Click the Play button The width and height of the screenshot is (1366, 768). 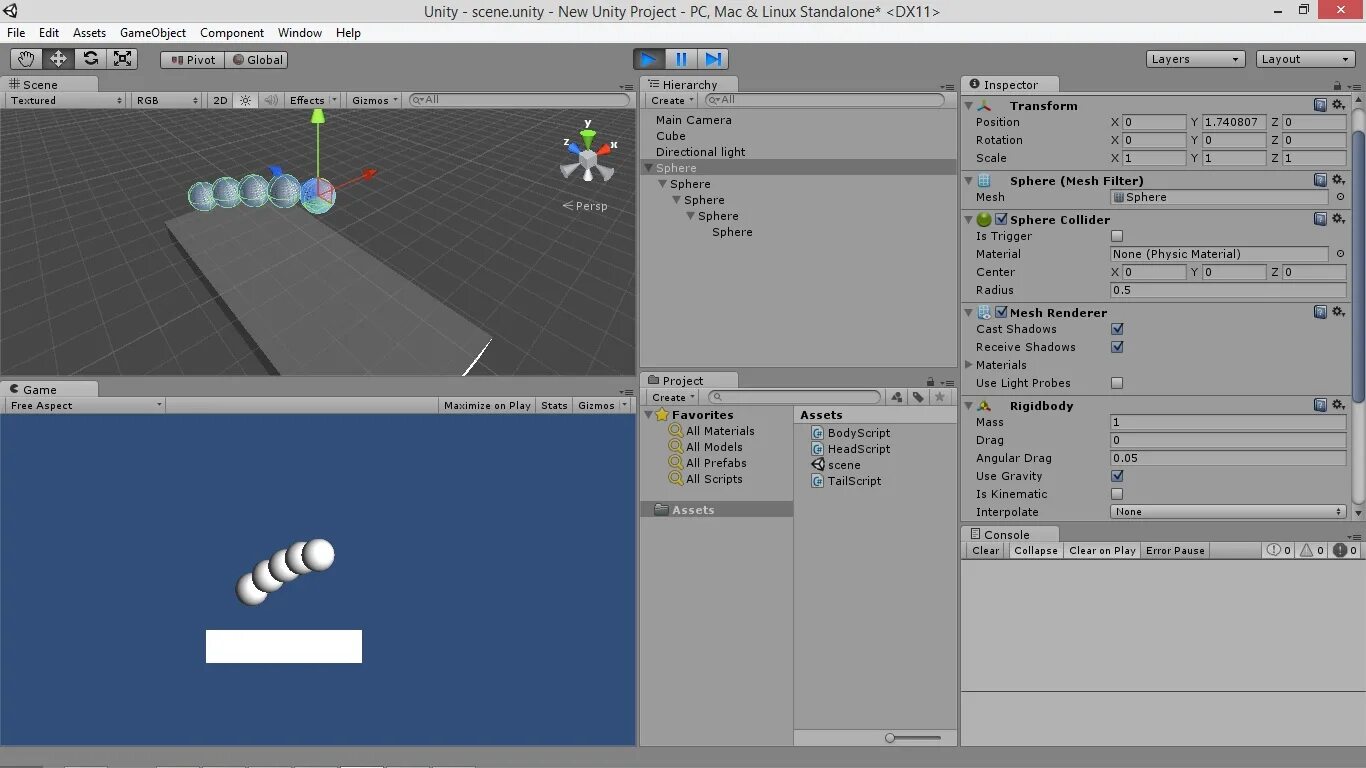[x=649, y=59]
